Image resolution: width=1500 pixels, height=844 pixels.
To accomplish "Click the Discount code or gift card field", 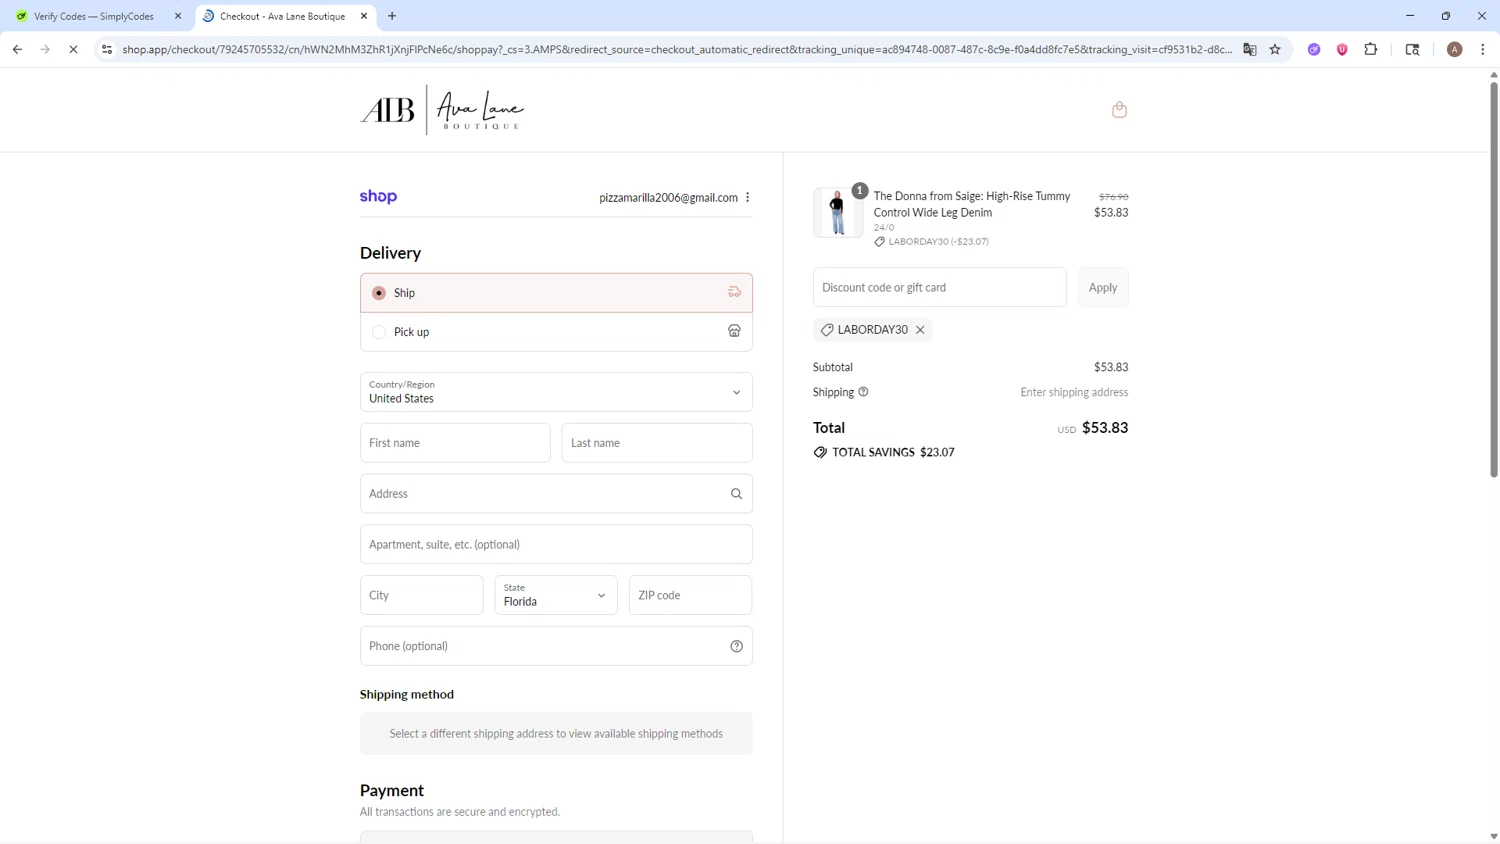I will [940, 287].
